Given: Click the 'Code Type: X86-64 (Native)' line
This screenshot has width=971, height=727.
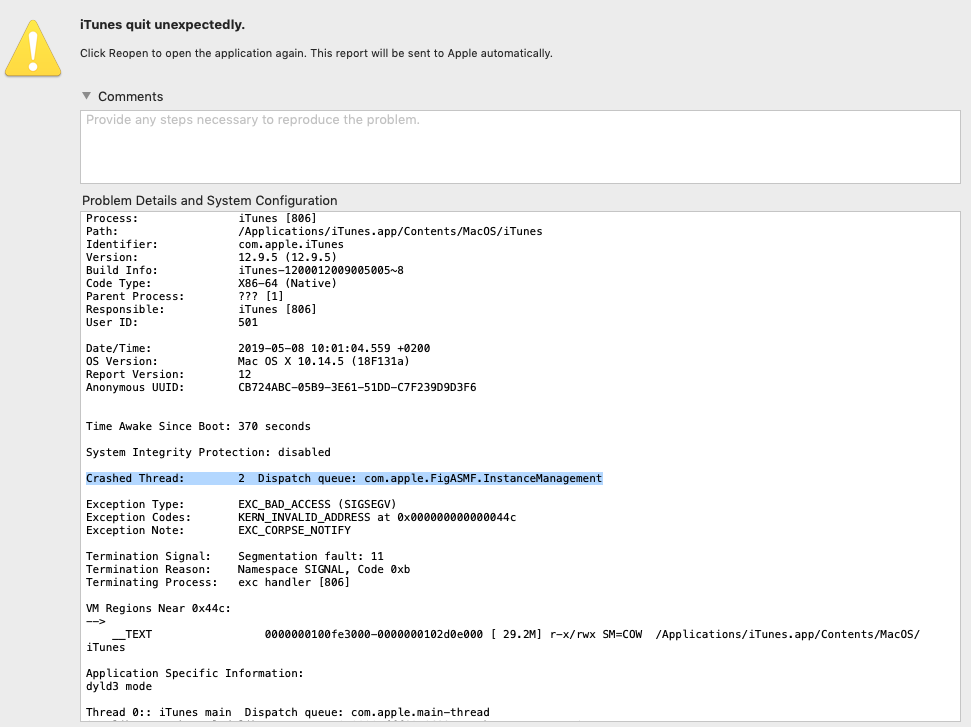Looking at the screenshot, I should [211, 283].
